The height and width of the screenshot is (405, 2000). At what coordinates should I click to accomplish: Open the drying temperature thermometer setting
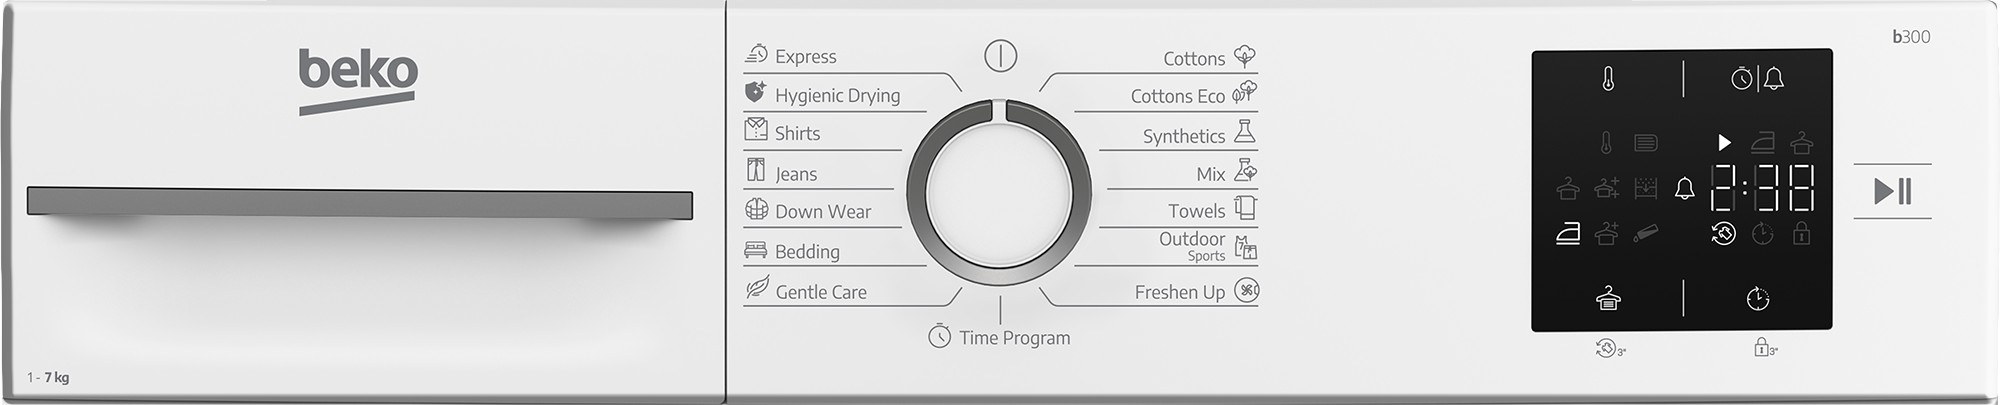(1608, 78)
